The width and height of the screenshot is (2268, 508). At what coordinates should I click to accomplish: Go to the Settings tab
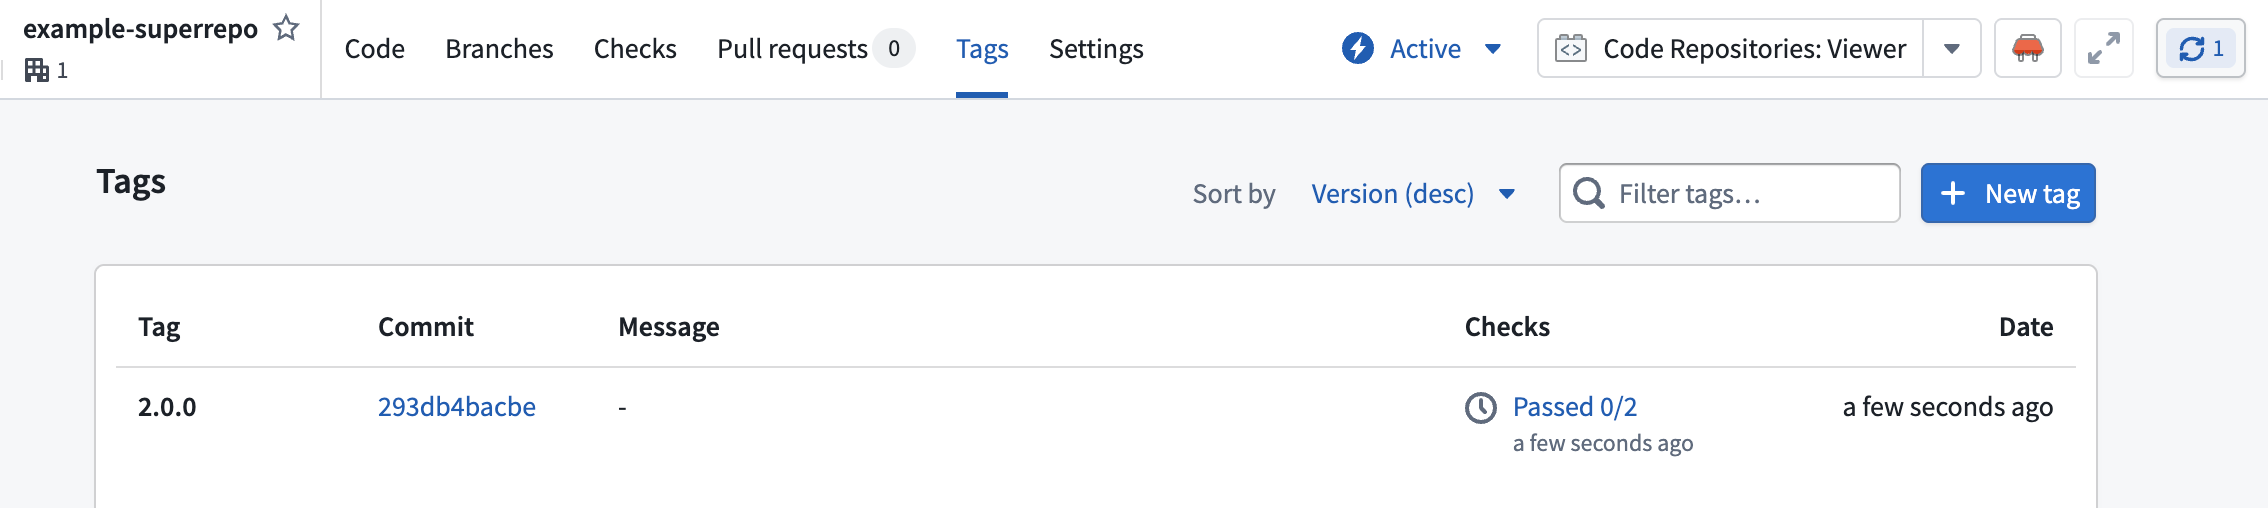1096,49
